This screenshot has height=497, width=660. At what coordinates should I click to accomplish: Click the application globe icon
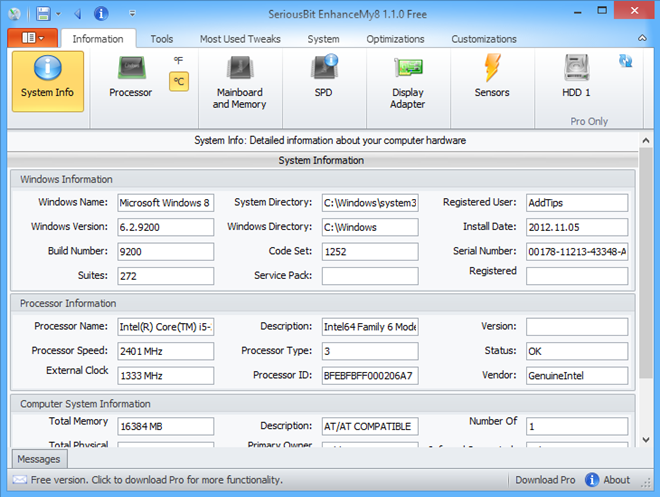point(14,14)
